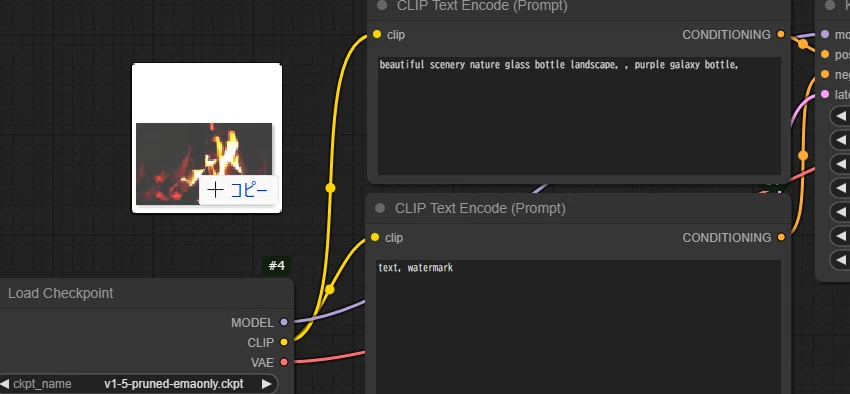The width and height of the screenshot is (850, 394).
Task: Open the ckpt_name v1-5-pruned-emaonly.ckpt dropdown
Action: click(x=139, y=384)
